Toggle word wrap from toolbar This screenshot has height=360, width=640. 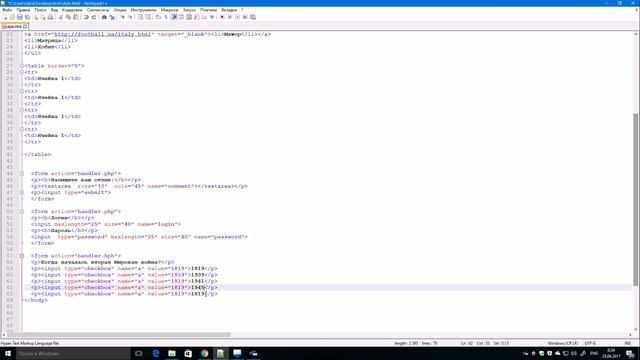(158, 17)
